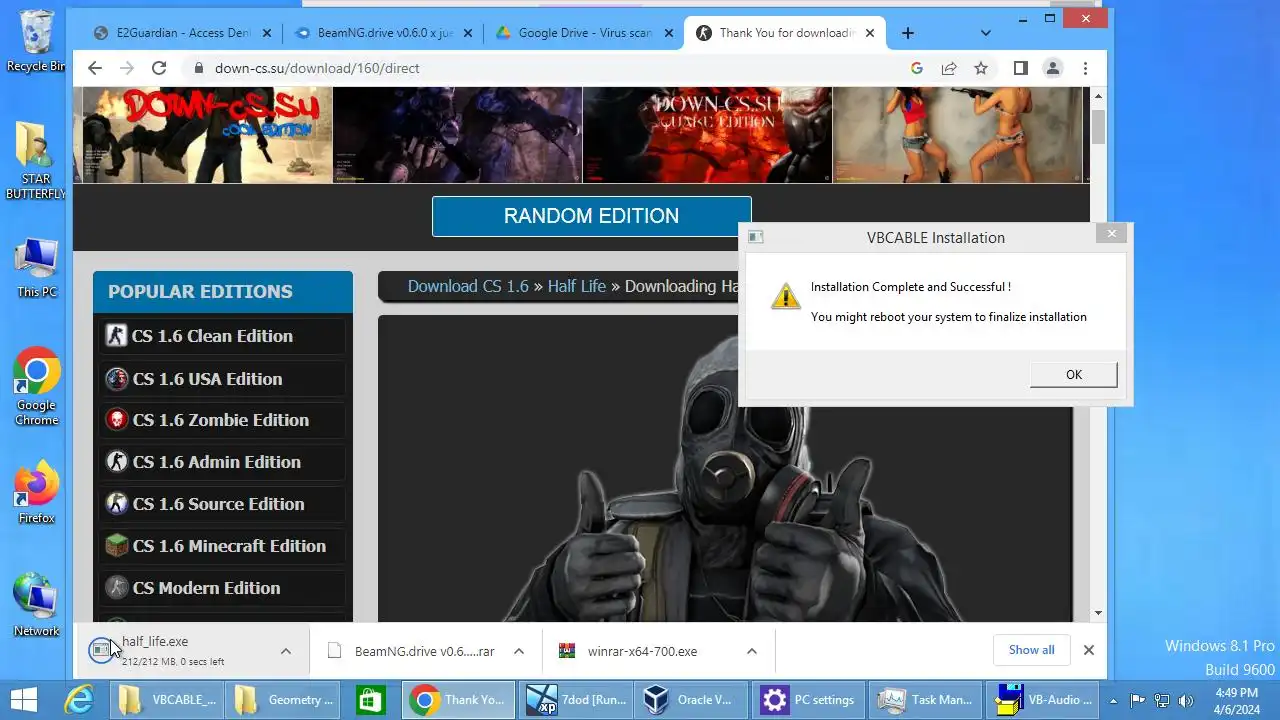Open CS 1.6 USA Edition
The height and width of the screenshot is (720, 1280).
[222, 379]
